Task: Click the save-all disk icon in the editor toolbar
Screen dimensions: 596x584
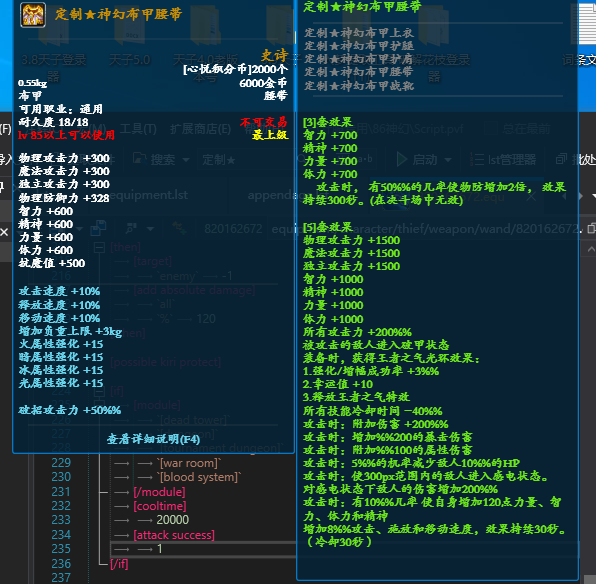Action: (98, 228)
